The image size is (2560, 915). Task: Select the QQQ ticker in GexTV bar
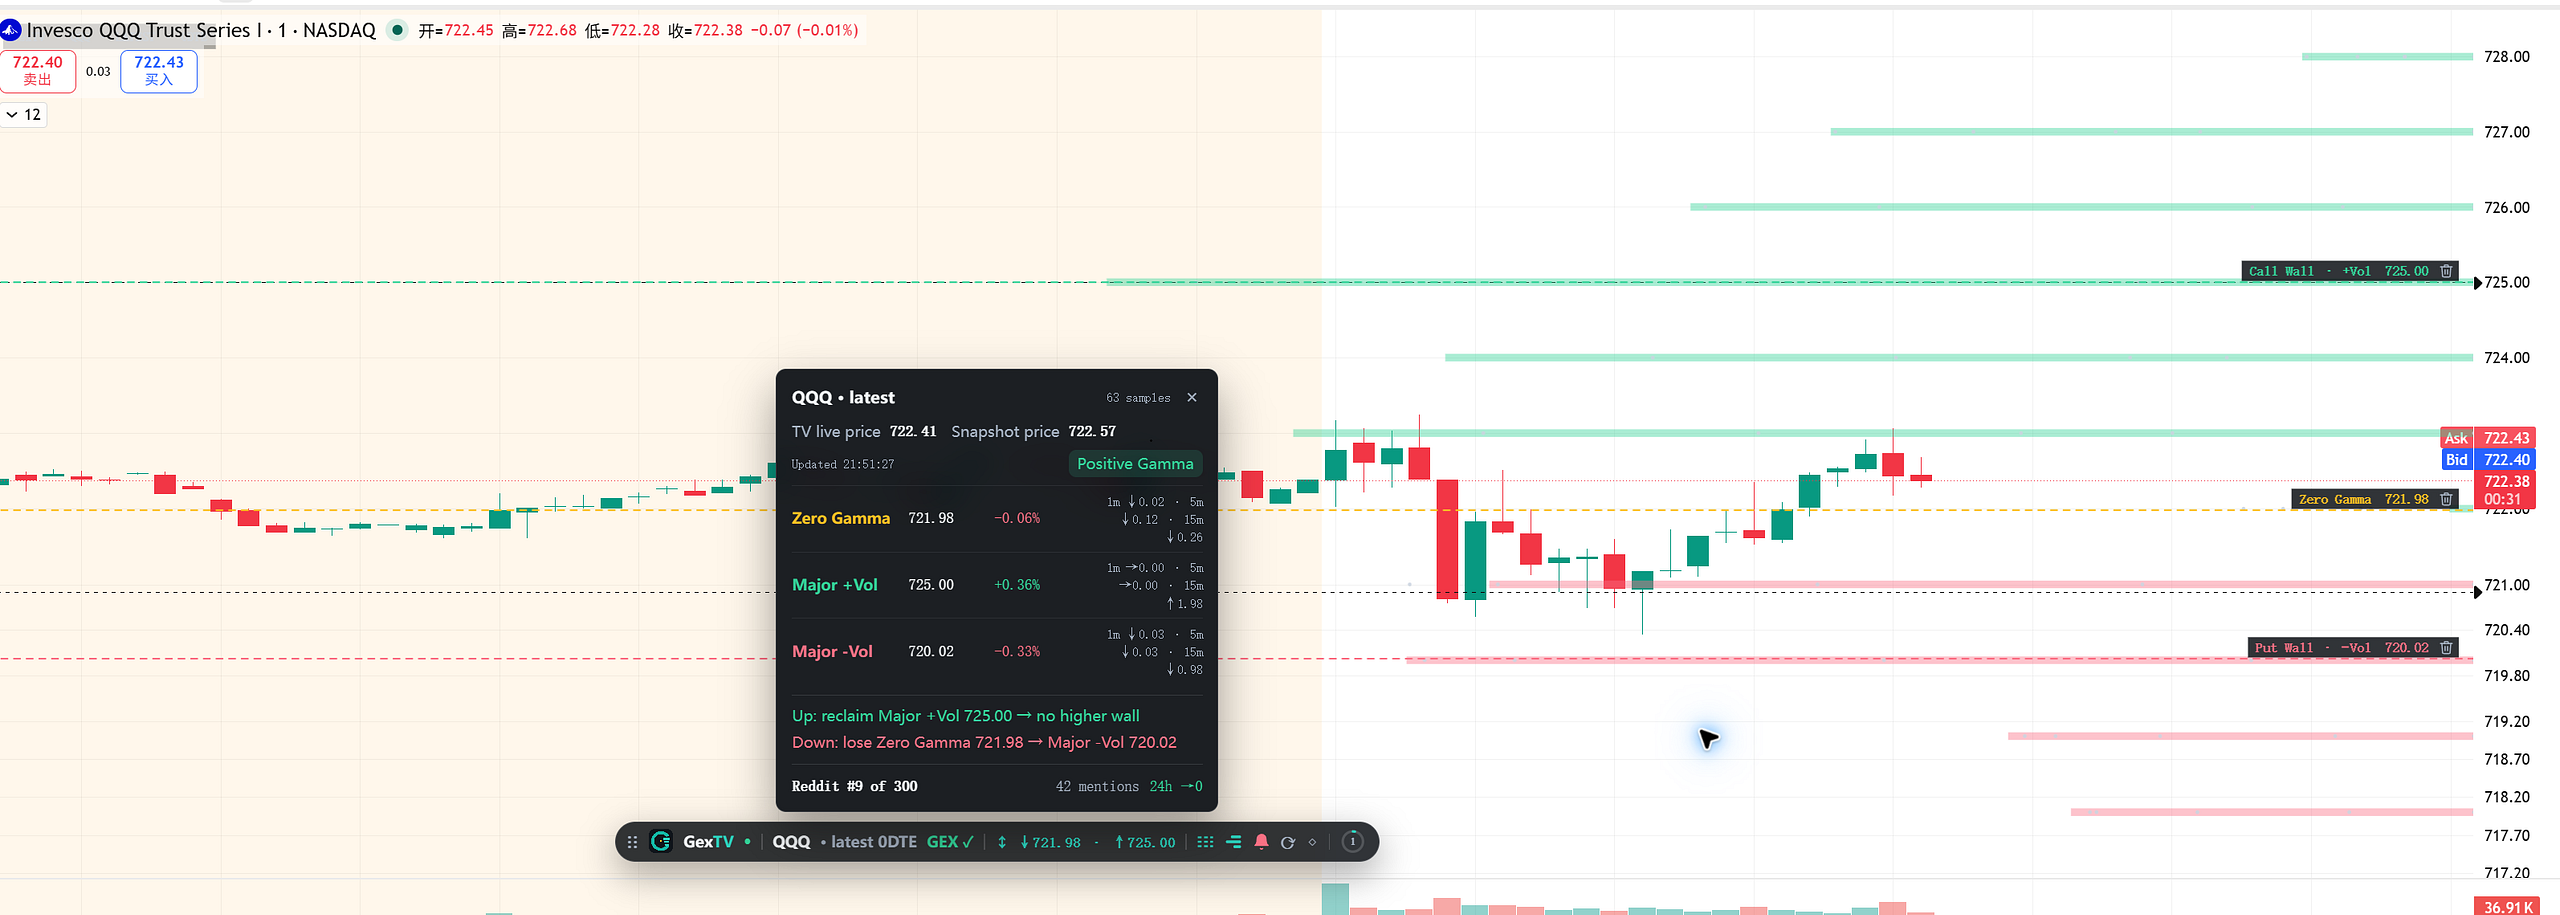tap(791, 842)
